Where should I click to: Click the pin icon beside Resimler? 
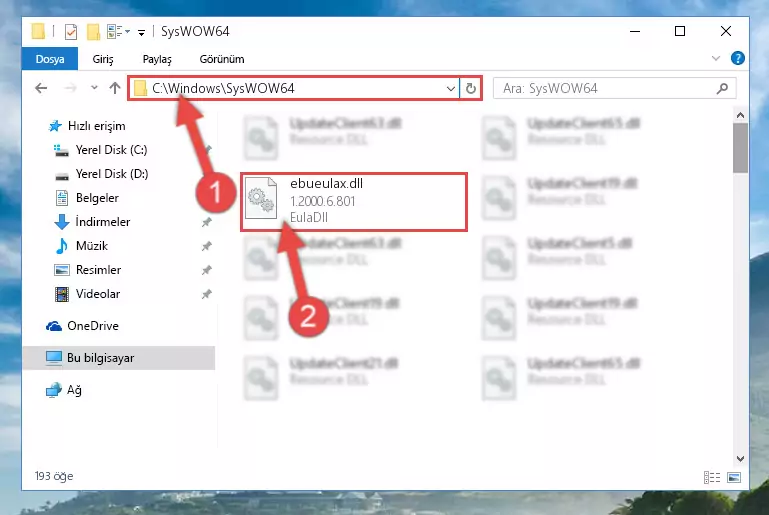point(206,270)
